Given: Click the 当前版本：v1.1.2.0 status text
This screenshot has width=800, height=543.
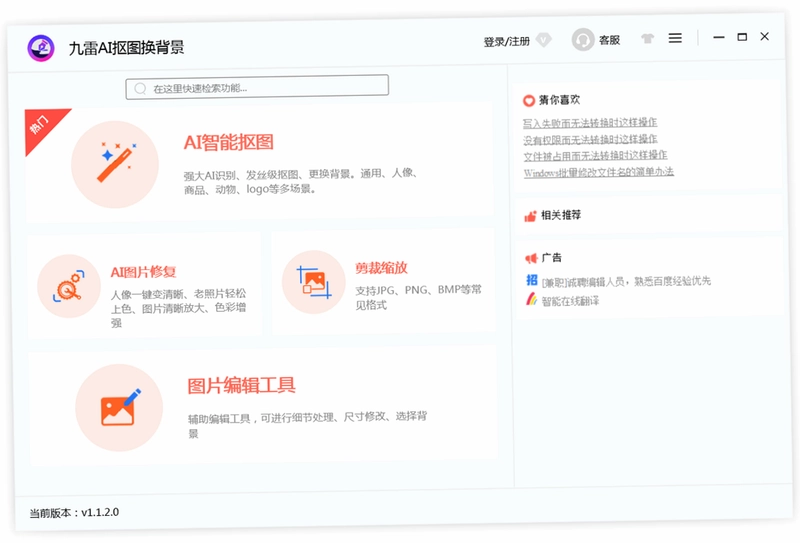Looking at the screenshot, I should click(74, 512).
